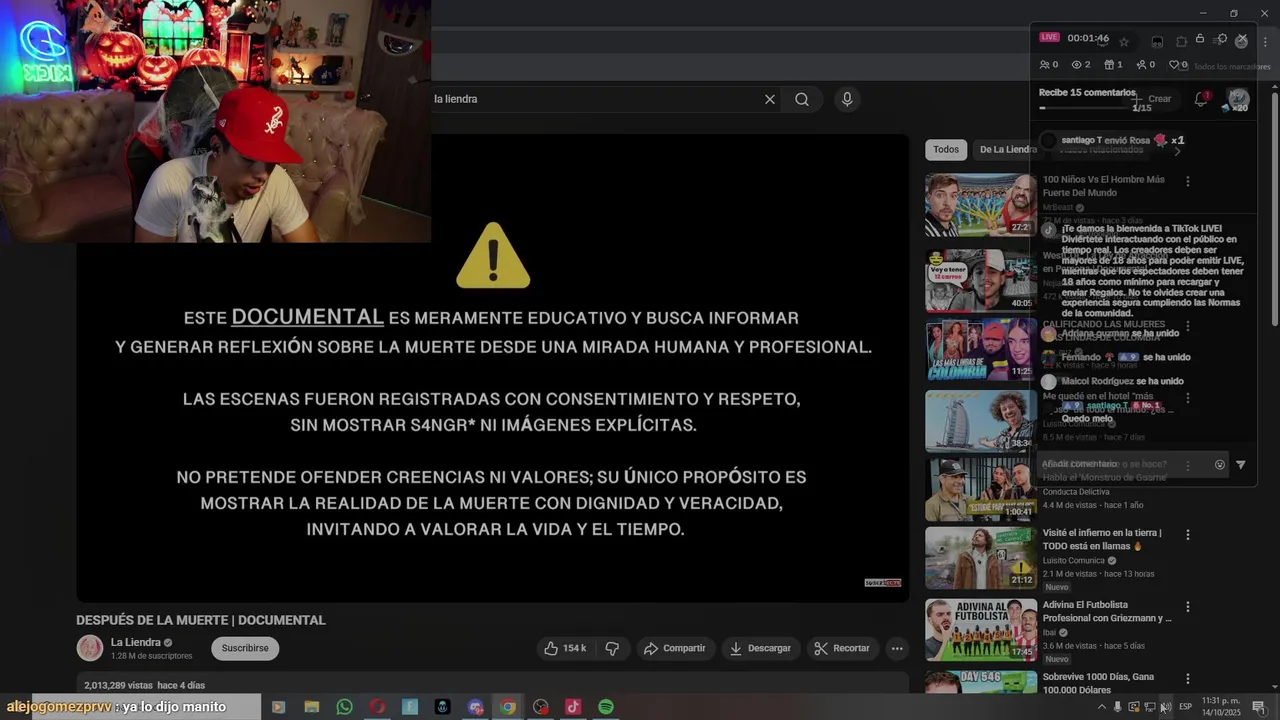The image size is (1280, 720).
Task: Subscribe to La Liendra via Suscribirse
Action: (245, 648)
